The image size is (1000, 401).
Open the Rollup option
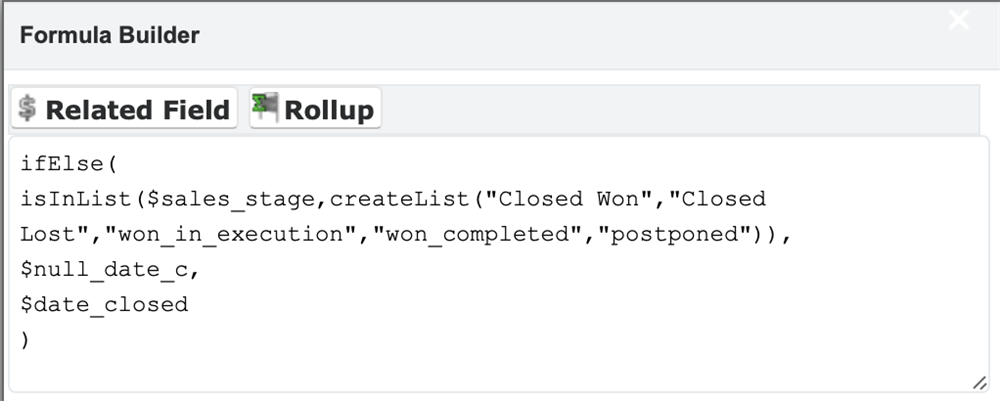315,109
